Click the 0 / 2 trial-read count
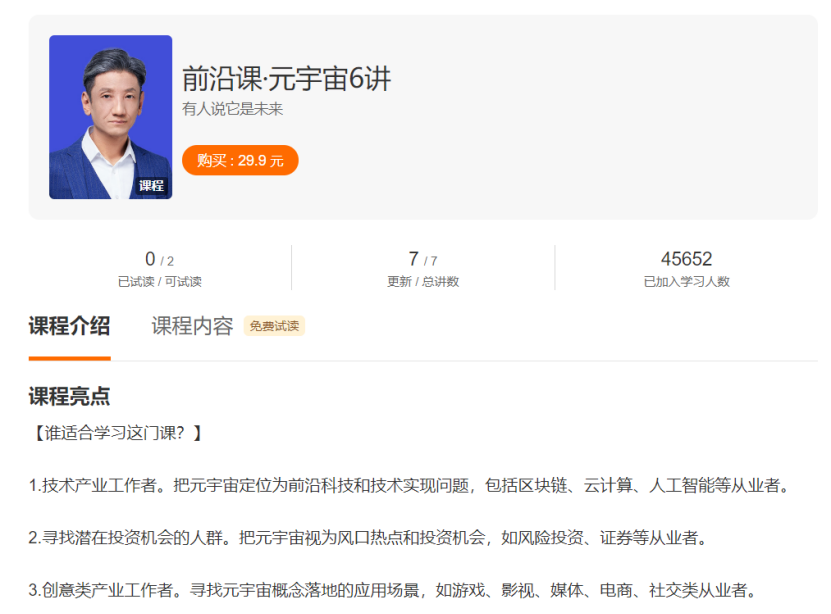 click(159, 260)
